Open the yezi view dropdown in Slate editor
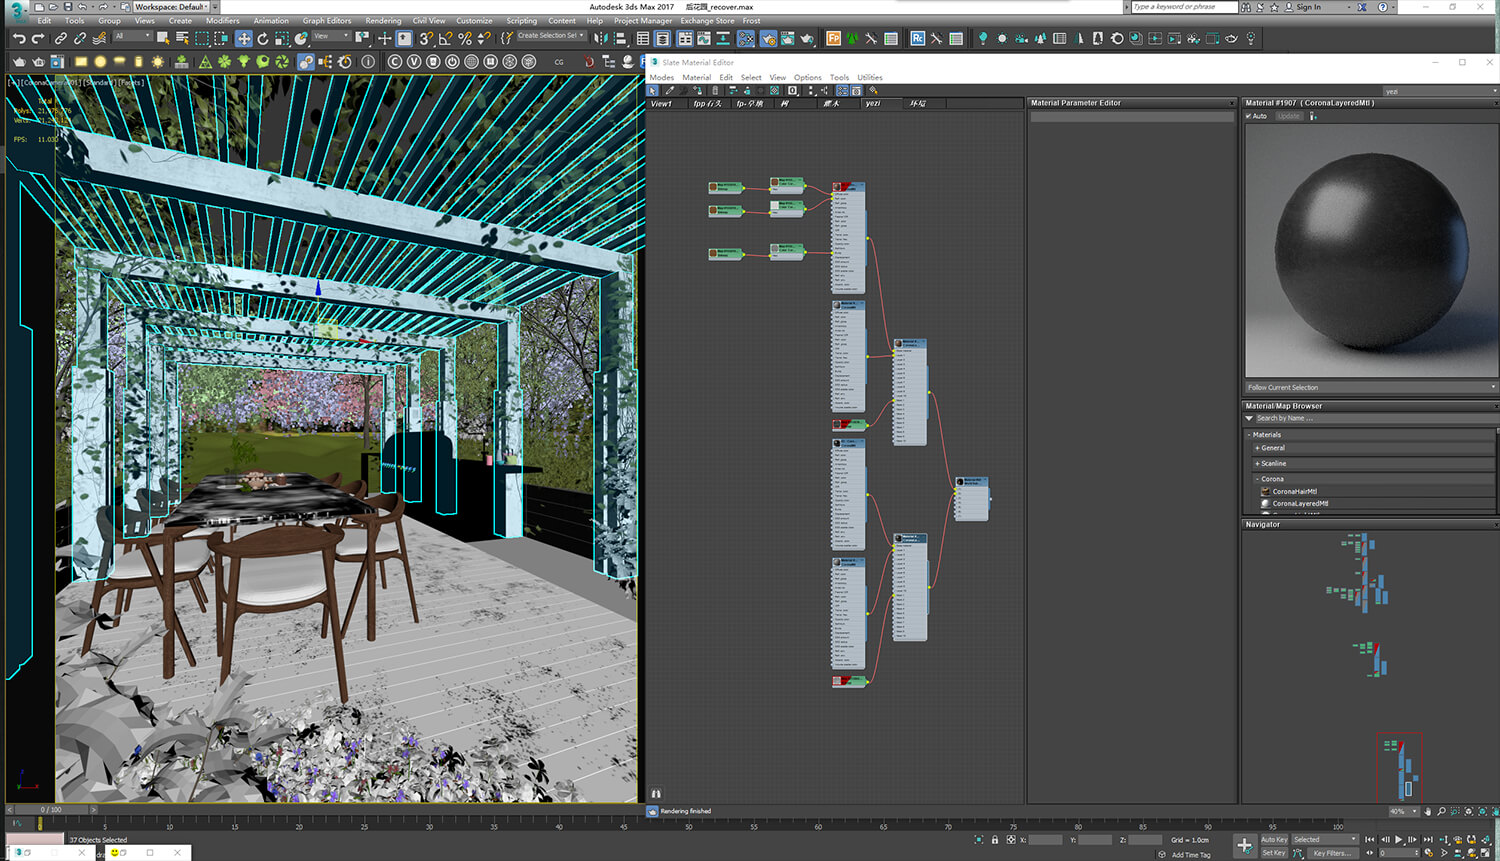The image size is (1500, 861). (1440, 91)
